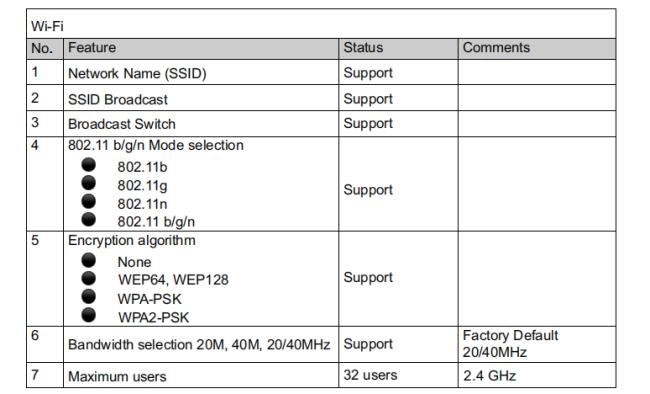Screen dimensions: 650x394
Task: Click the Network Name (SSID) cell
Action: [x=201, y=73]
